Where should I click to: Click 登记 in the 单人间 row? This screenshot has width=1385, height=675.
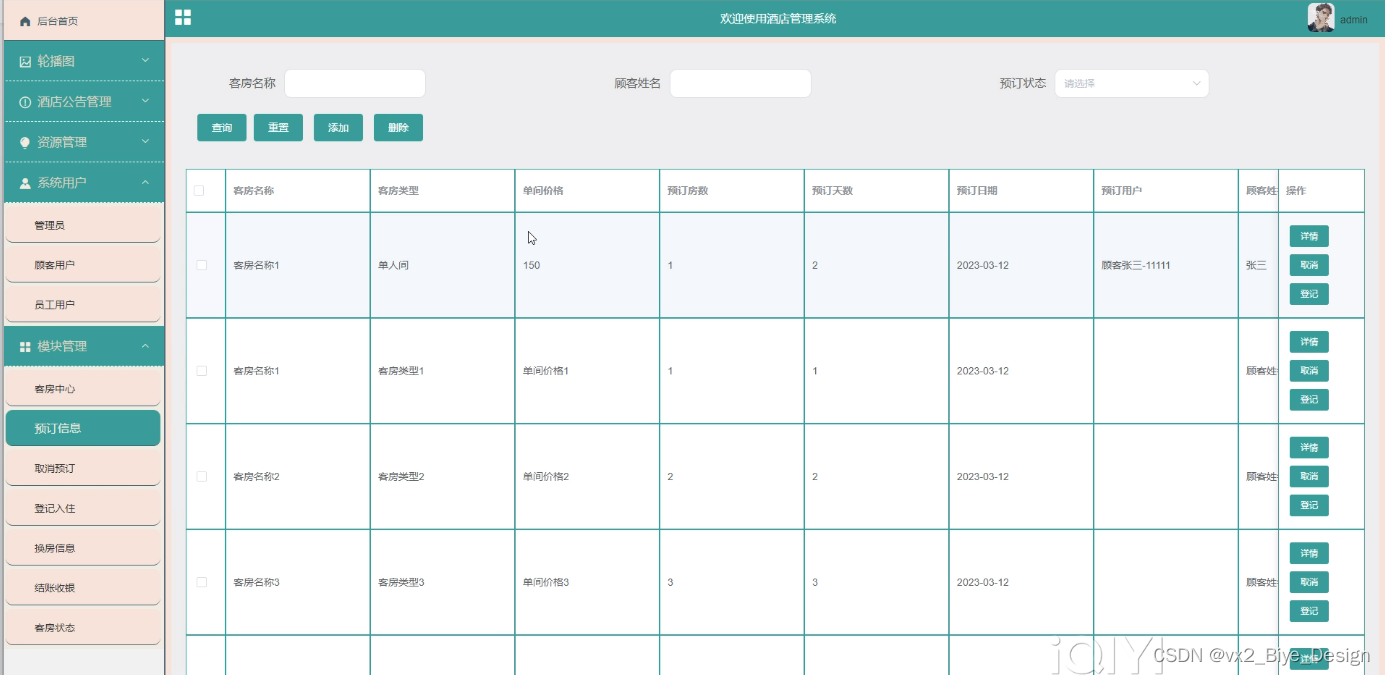coord(1309,294)
